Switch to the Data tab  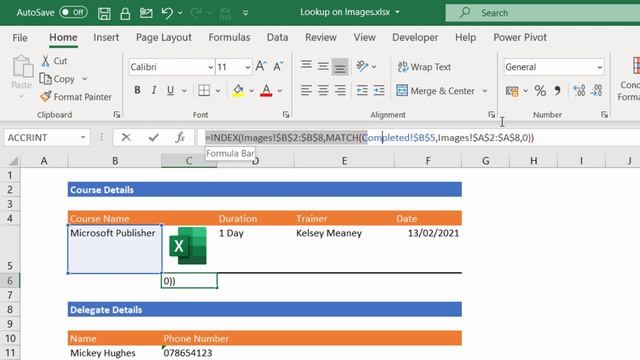click(278, 38)
